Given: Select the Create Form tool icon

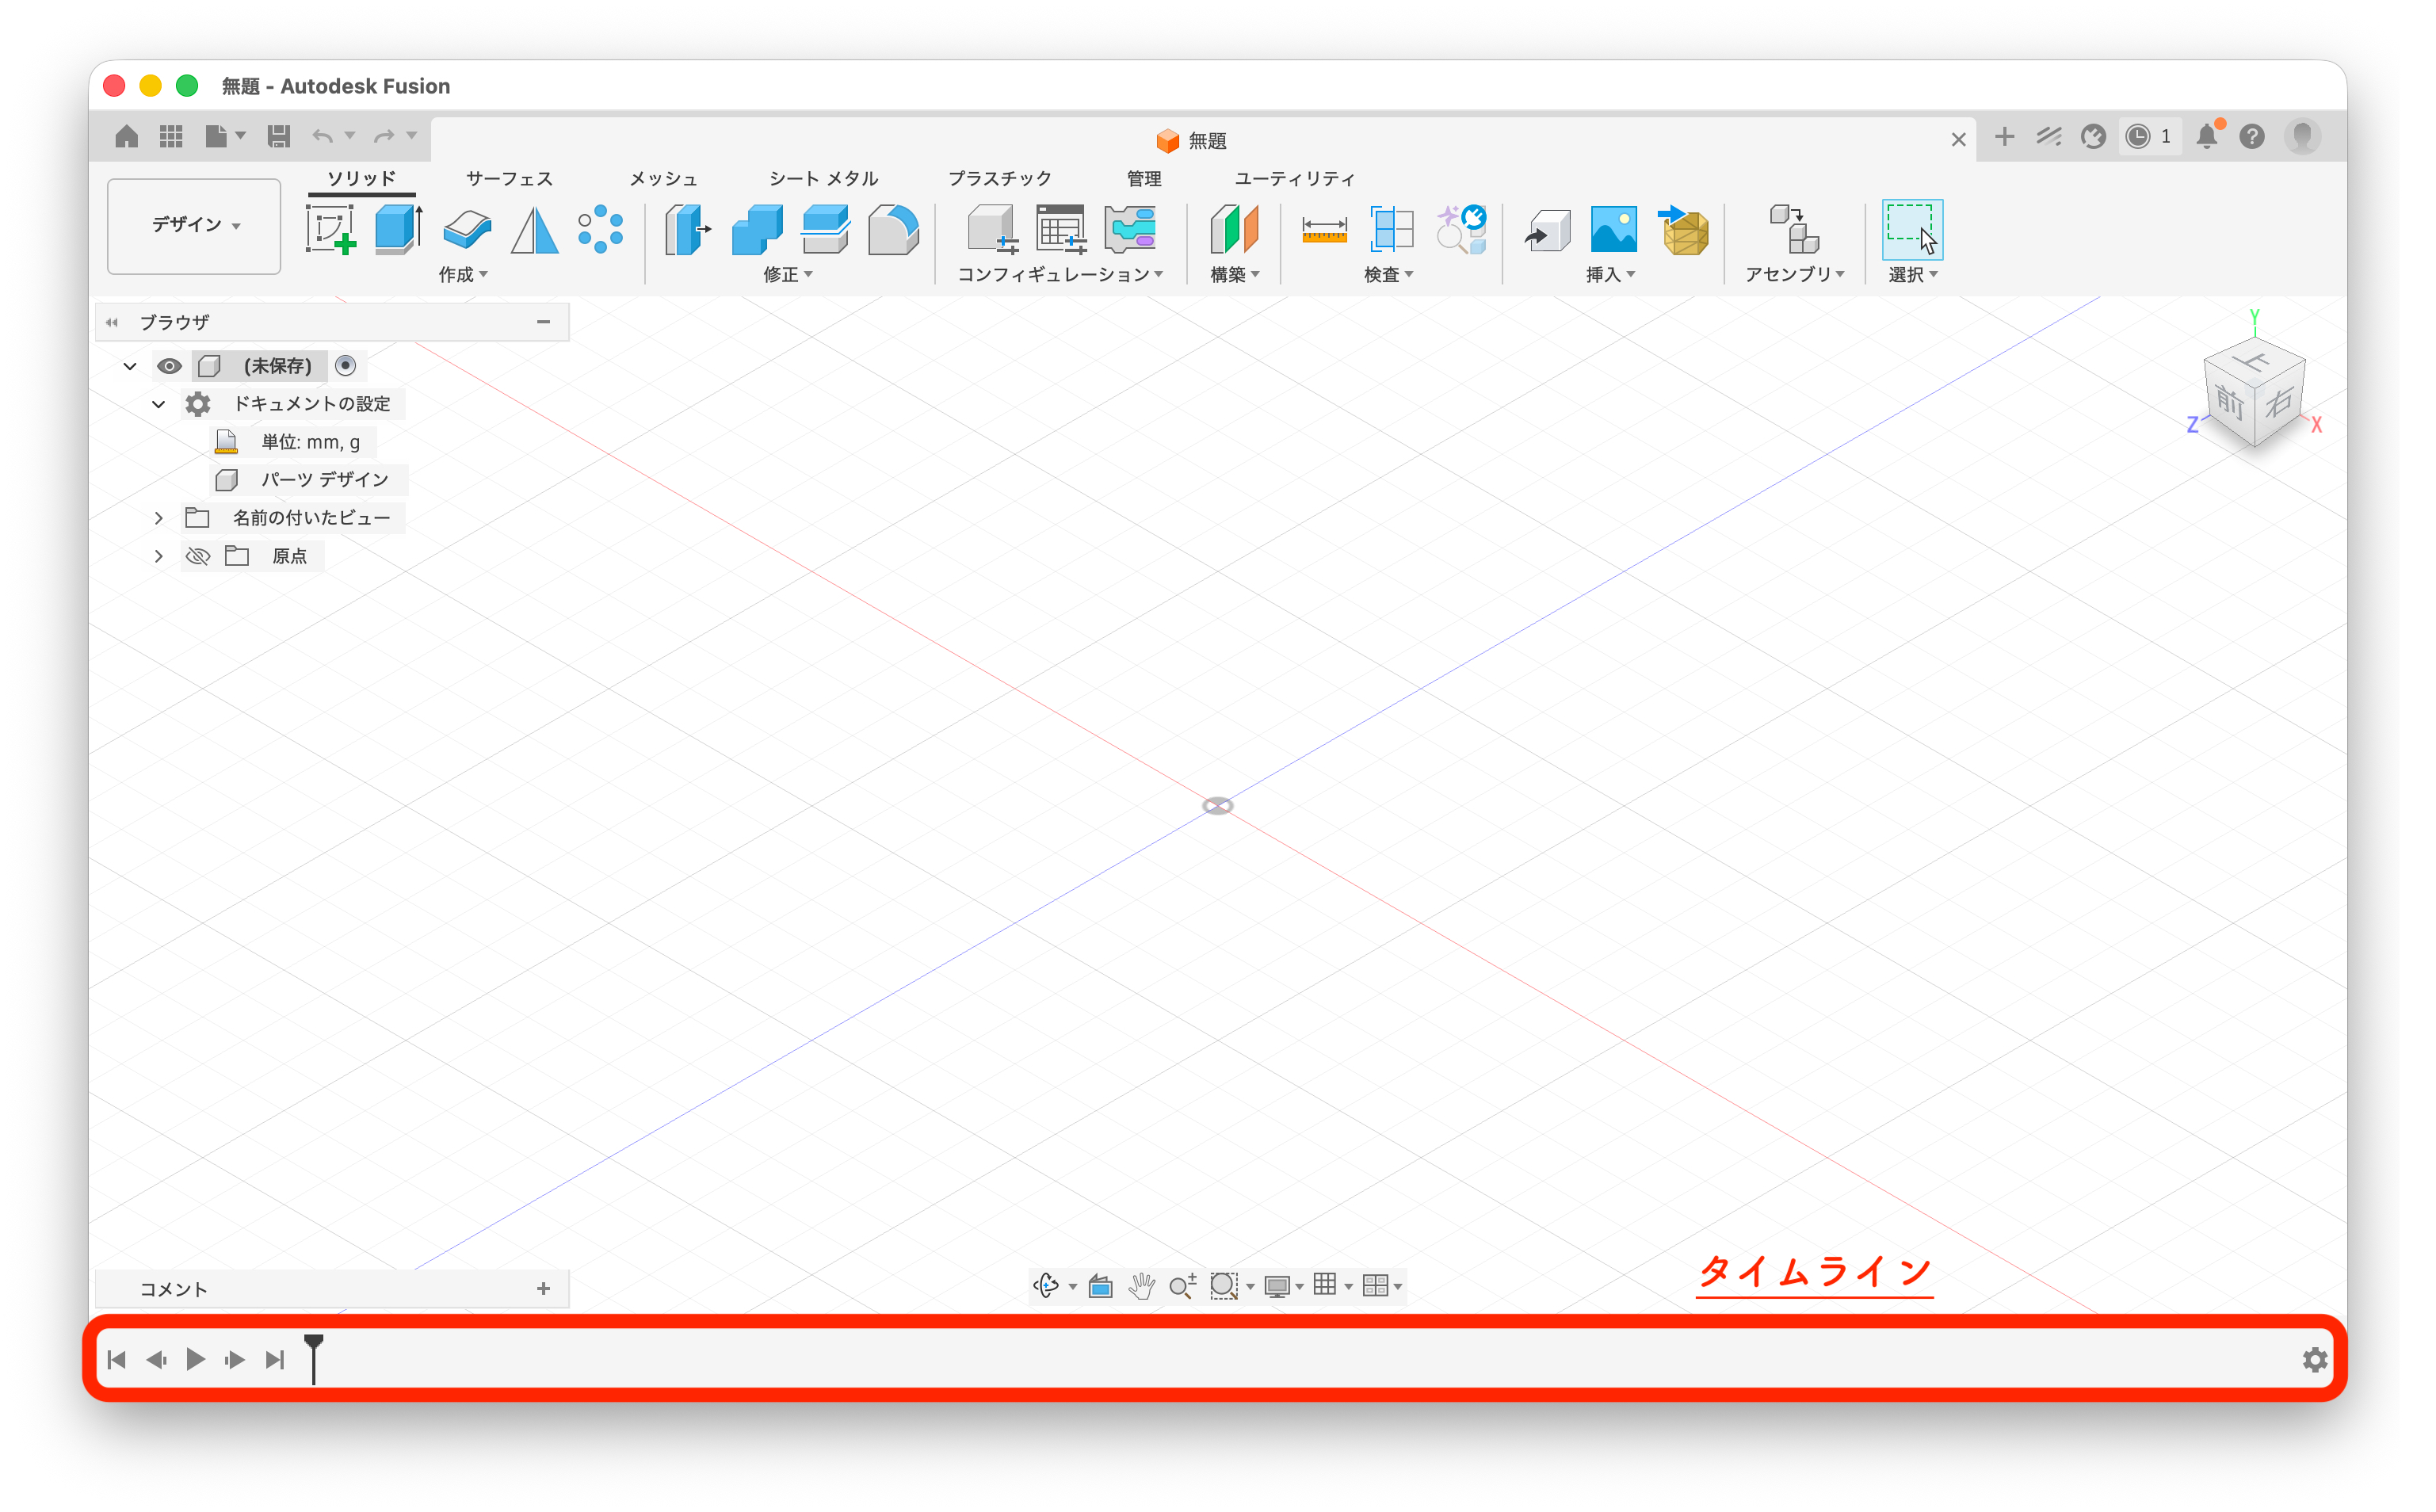Looking at the screenshot, I should [467, 229].
